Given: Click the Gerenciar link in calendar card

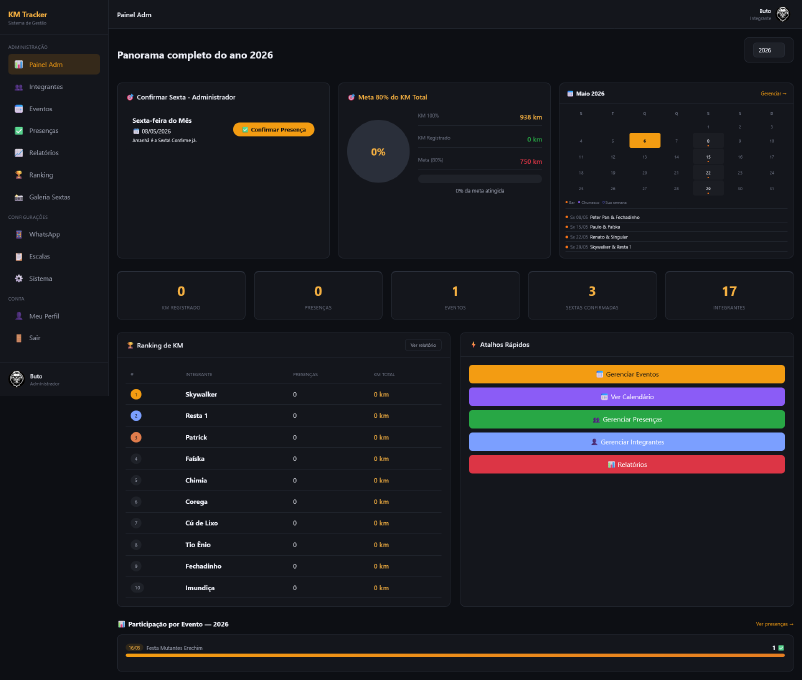Looking at the screenshot, I should pos(773,94).
